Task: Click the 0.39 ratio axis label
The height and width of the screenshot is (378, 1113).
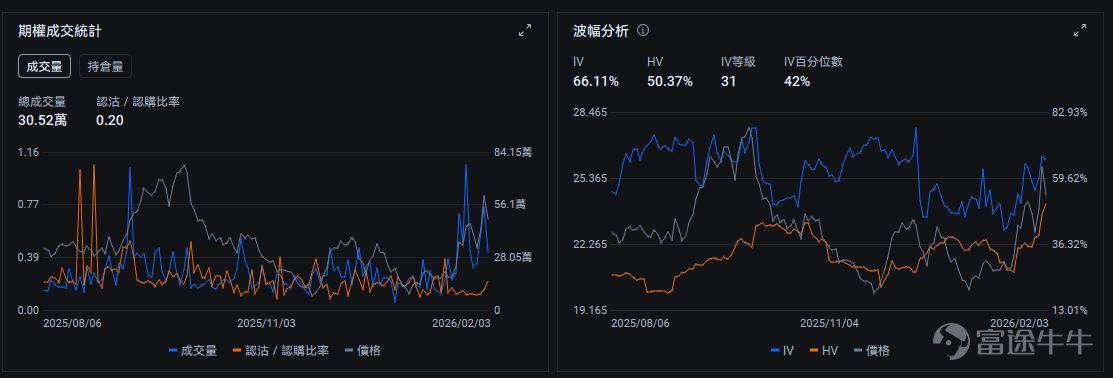Action: [28, 257]
